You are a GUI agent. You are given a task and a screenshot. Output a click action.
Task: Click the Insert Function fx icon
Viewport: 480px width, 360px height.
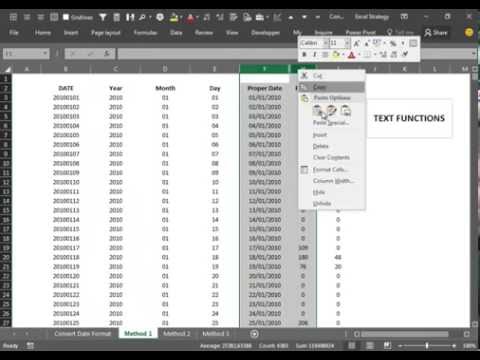click(x=107, y=53)
